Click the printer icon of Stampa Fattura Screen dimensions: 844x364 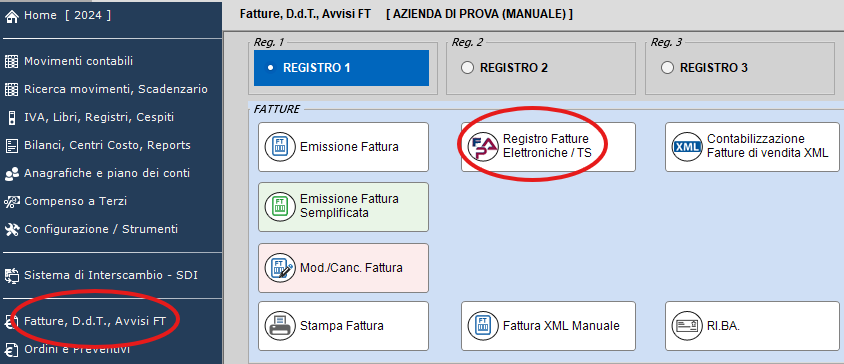280,326
